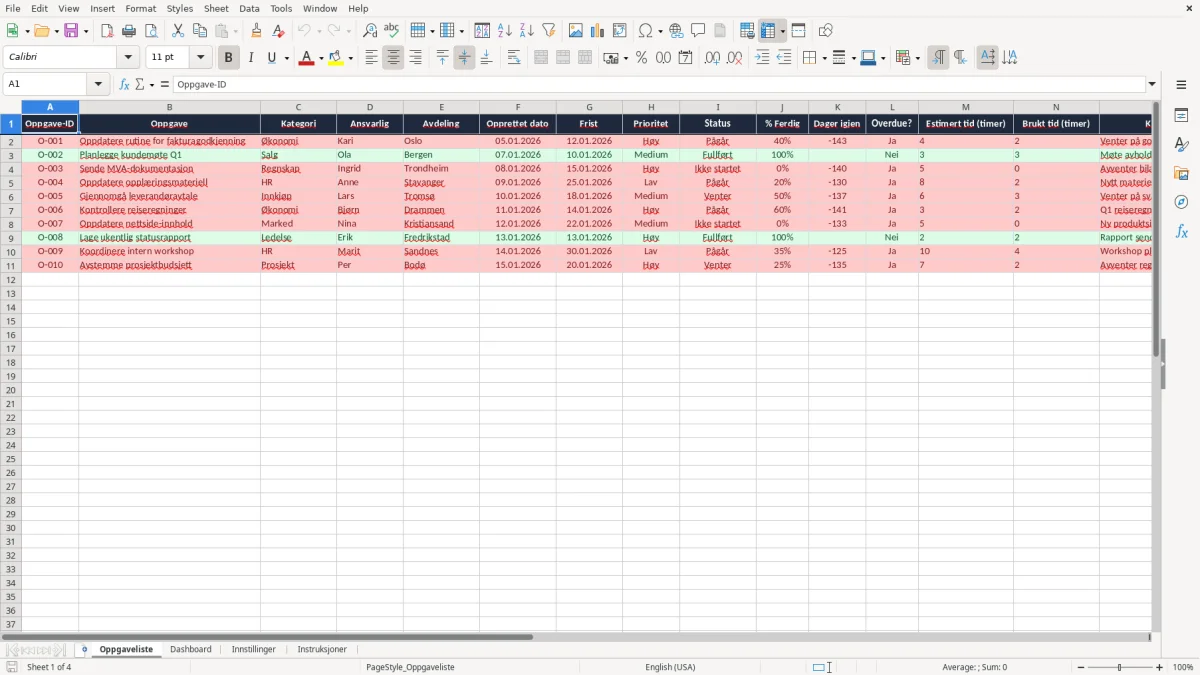Open the Open-document dropdown arrow

pyautogui.click(x=56, y=31)
